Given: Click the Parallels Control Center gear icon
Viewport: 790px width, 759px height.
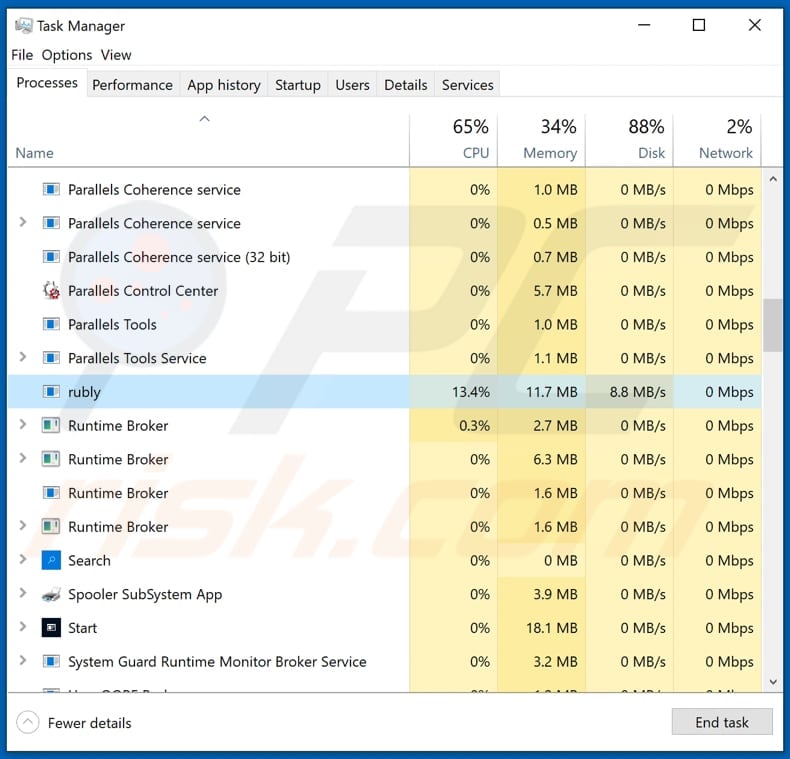Looking at the screenshot, I should point(51,291).
